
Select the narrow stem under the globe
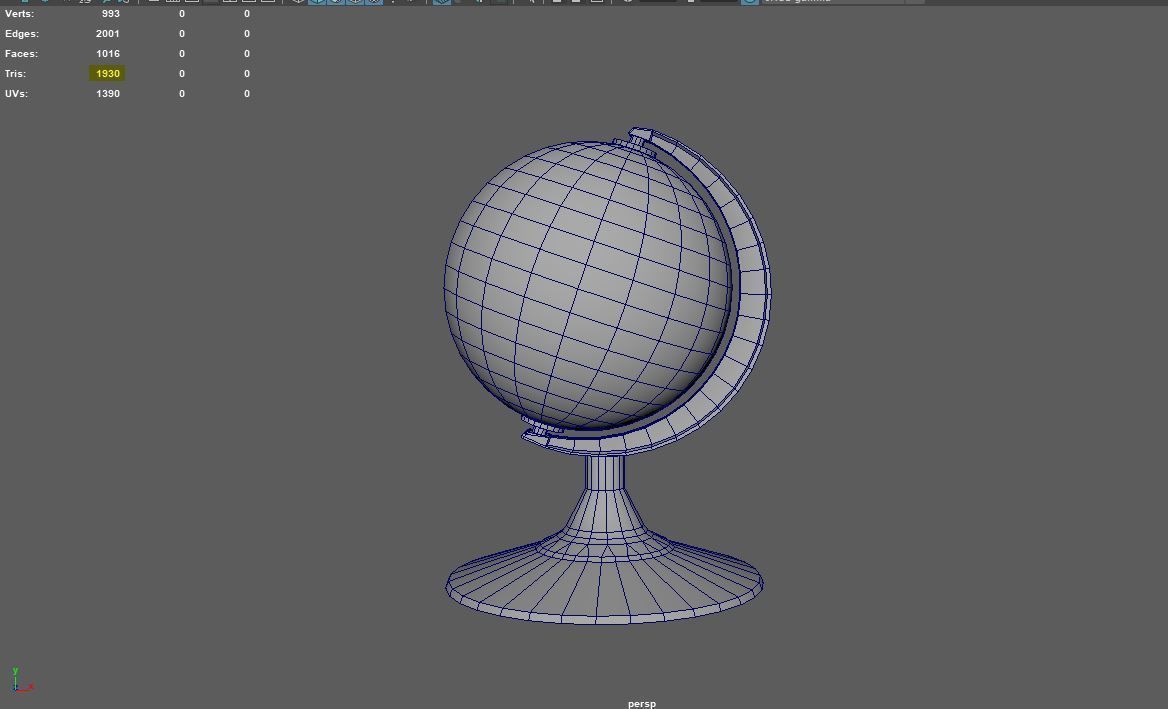[x=604, y=473]
